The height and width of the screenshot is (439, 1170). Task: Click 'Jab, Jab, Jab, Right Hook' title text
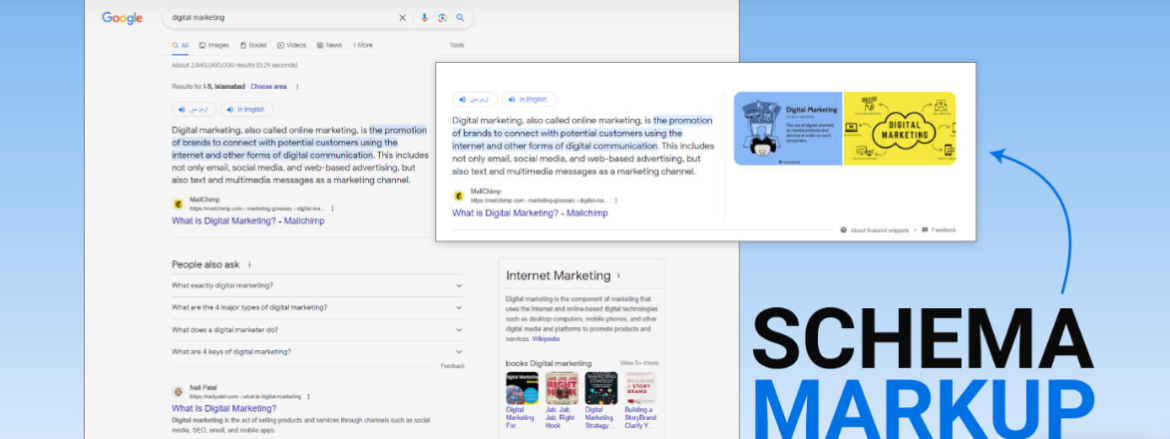560,418
